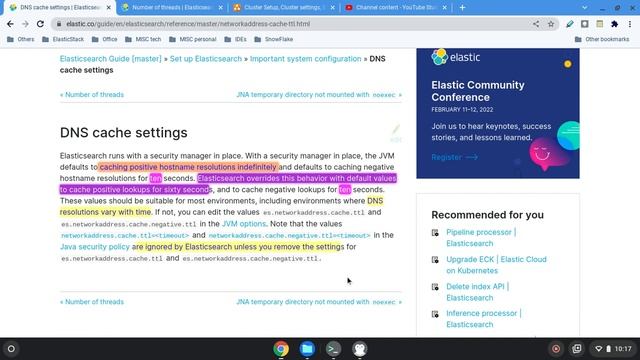Open the MISC tech bookmarks folder
The width and height of the screenshot is (640, 360).
click(143, 39)
